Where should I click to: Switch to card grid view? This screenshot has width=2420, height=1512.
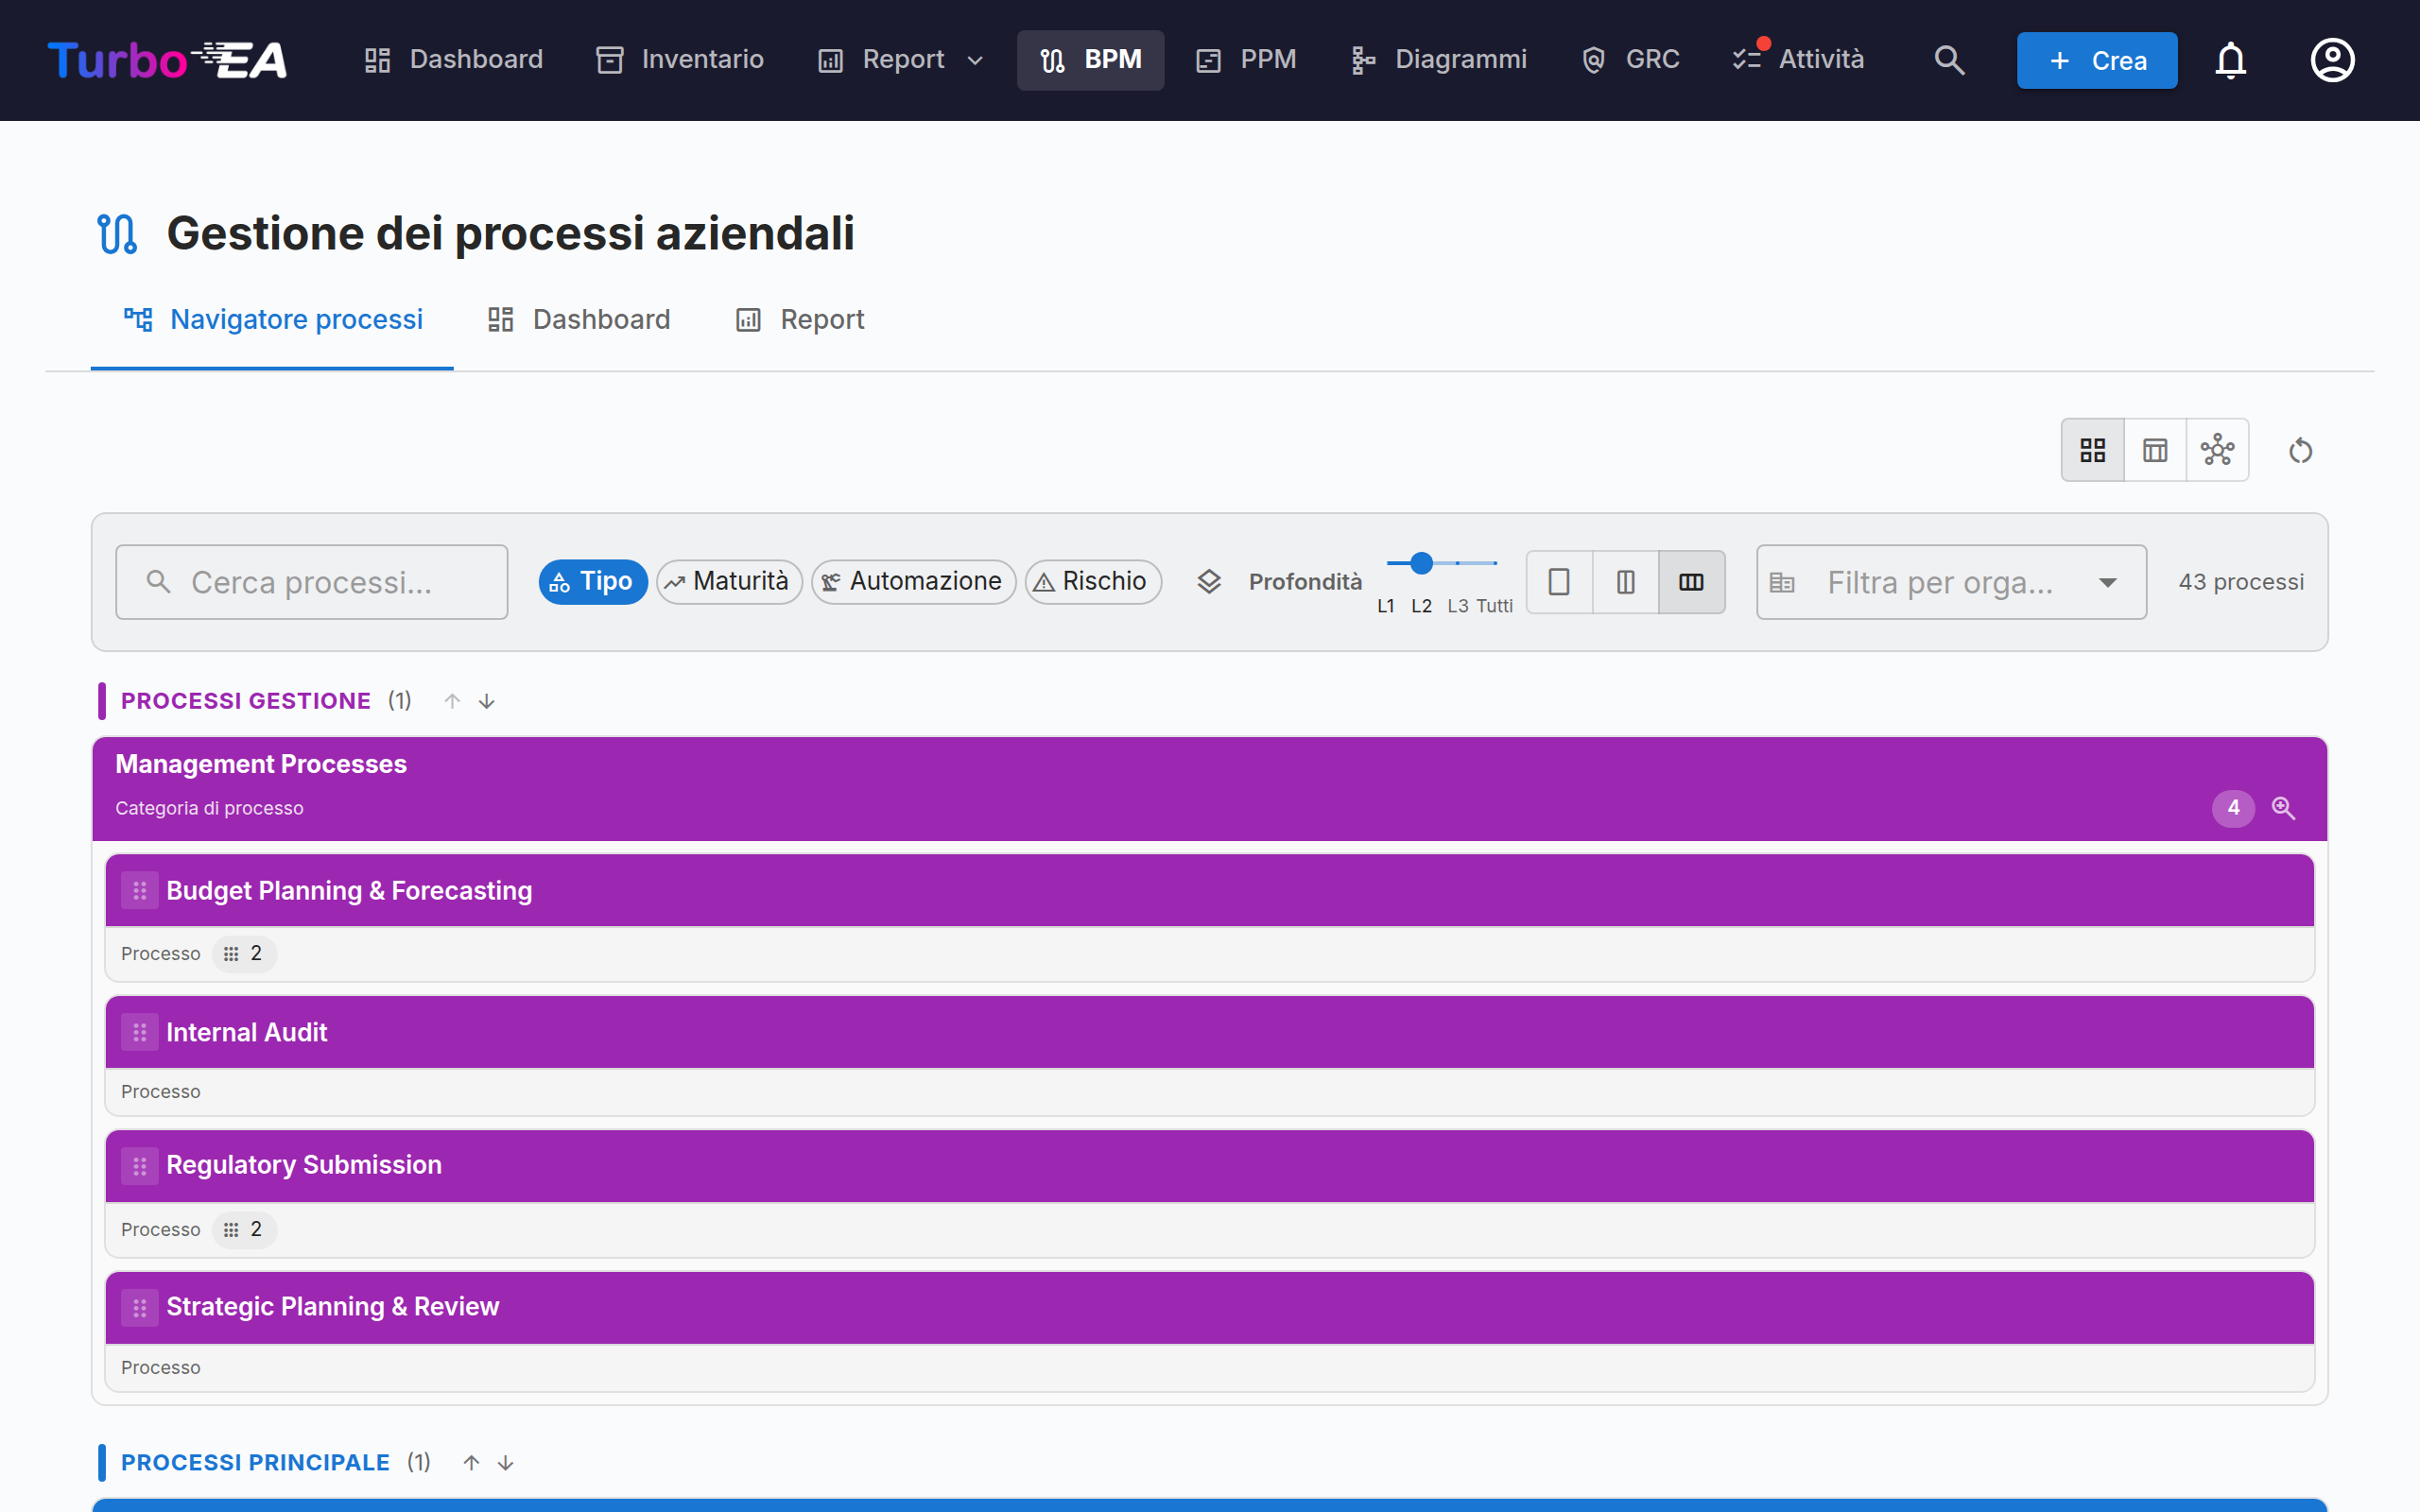(x=2092, y=450)
